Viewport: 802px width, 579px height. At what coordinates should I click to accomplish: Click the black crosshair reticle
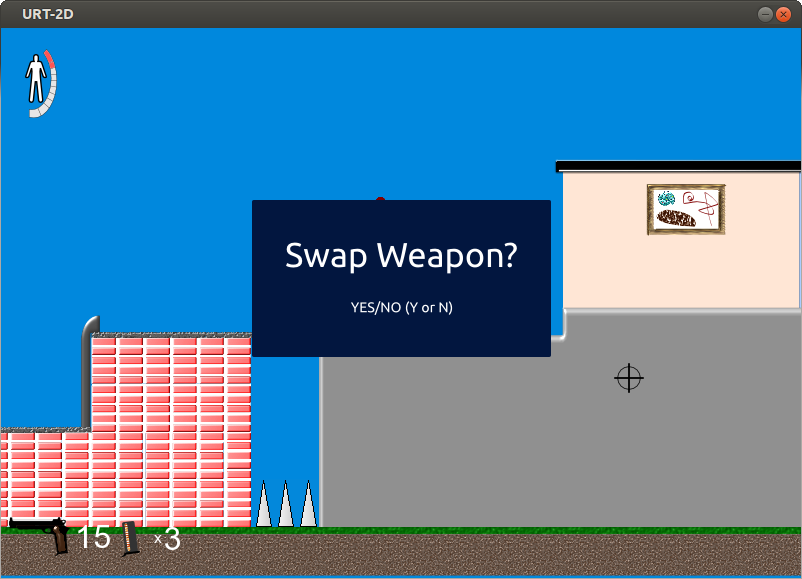[629, 378]
